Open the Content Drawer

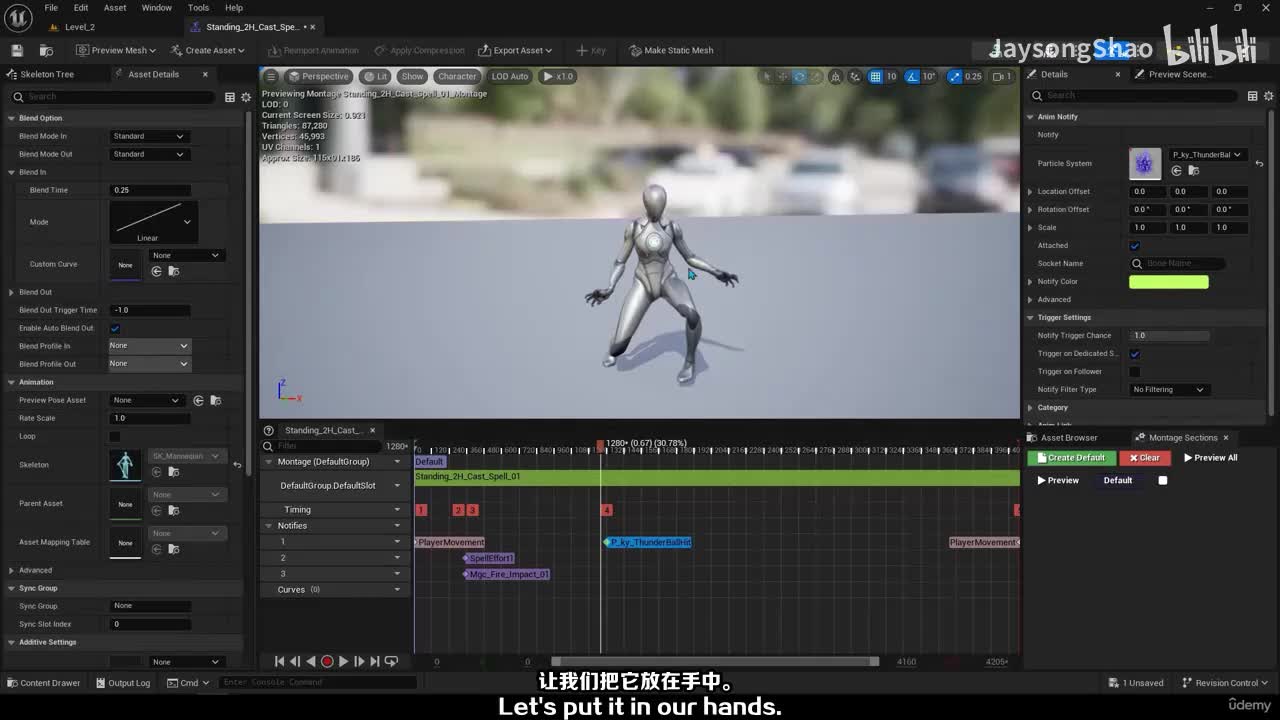tap(43, 683)
